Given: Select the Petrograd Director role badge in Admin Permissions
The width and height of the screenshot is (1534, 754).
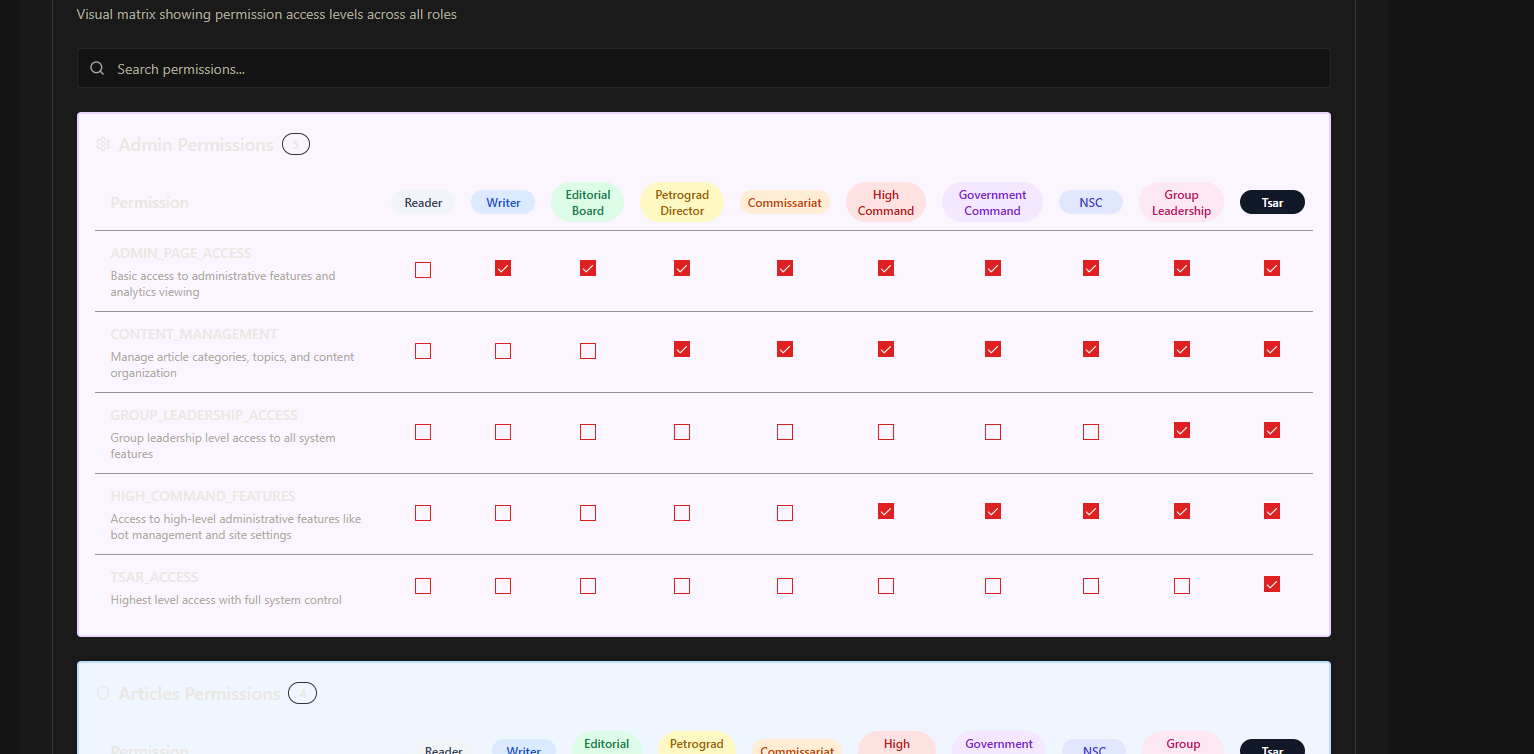Looking at the screenshot, I should point(682,202).
